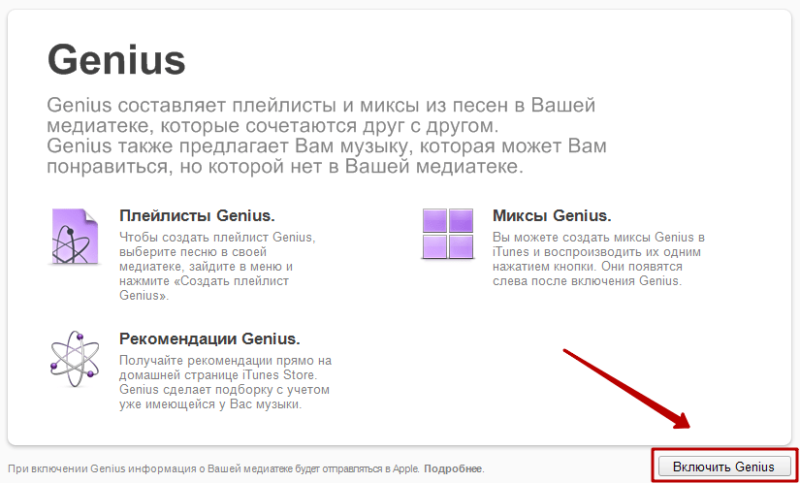Turn on Genius with Включить Genius button
The width and height of the screenshot is (800, 483).
723,466
